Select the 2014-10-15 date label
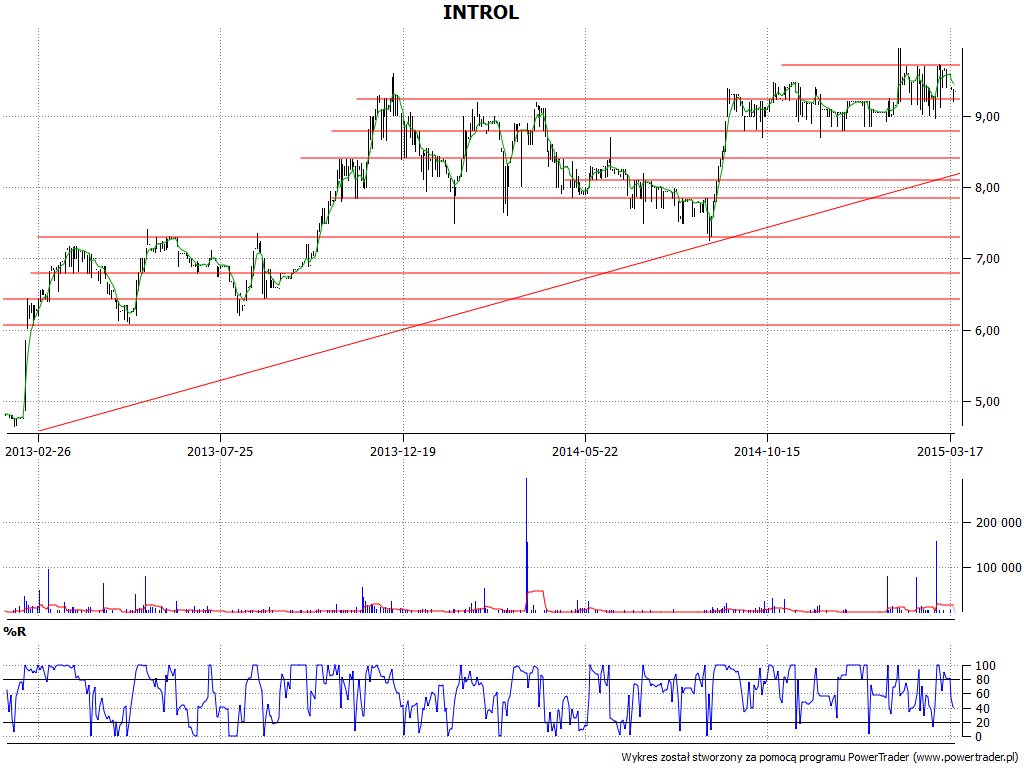The width and height of the screenshot is (1024, 768). click(767, 451)
